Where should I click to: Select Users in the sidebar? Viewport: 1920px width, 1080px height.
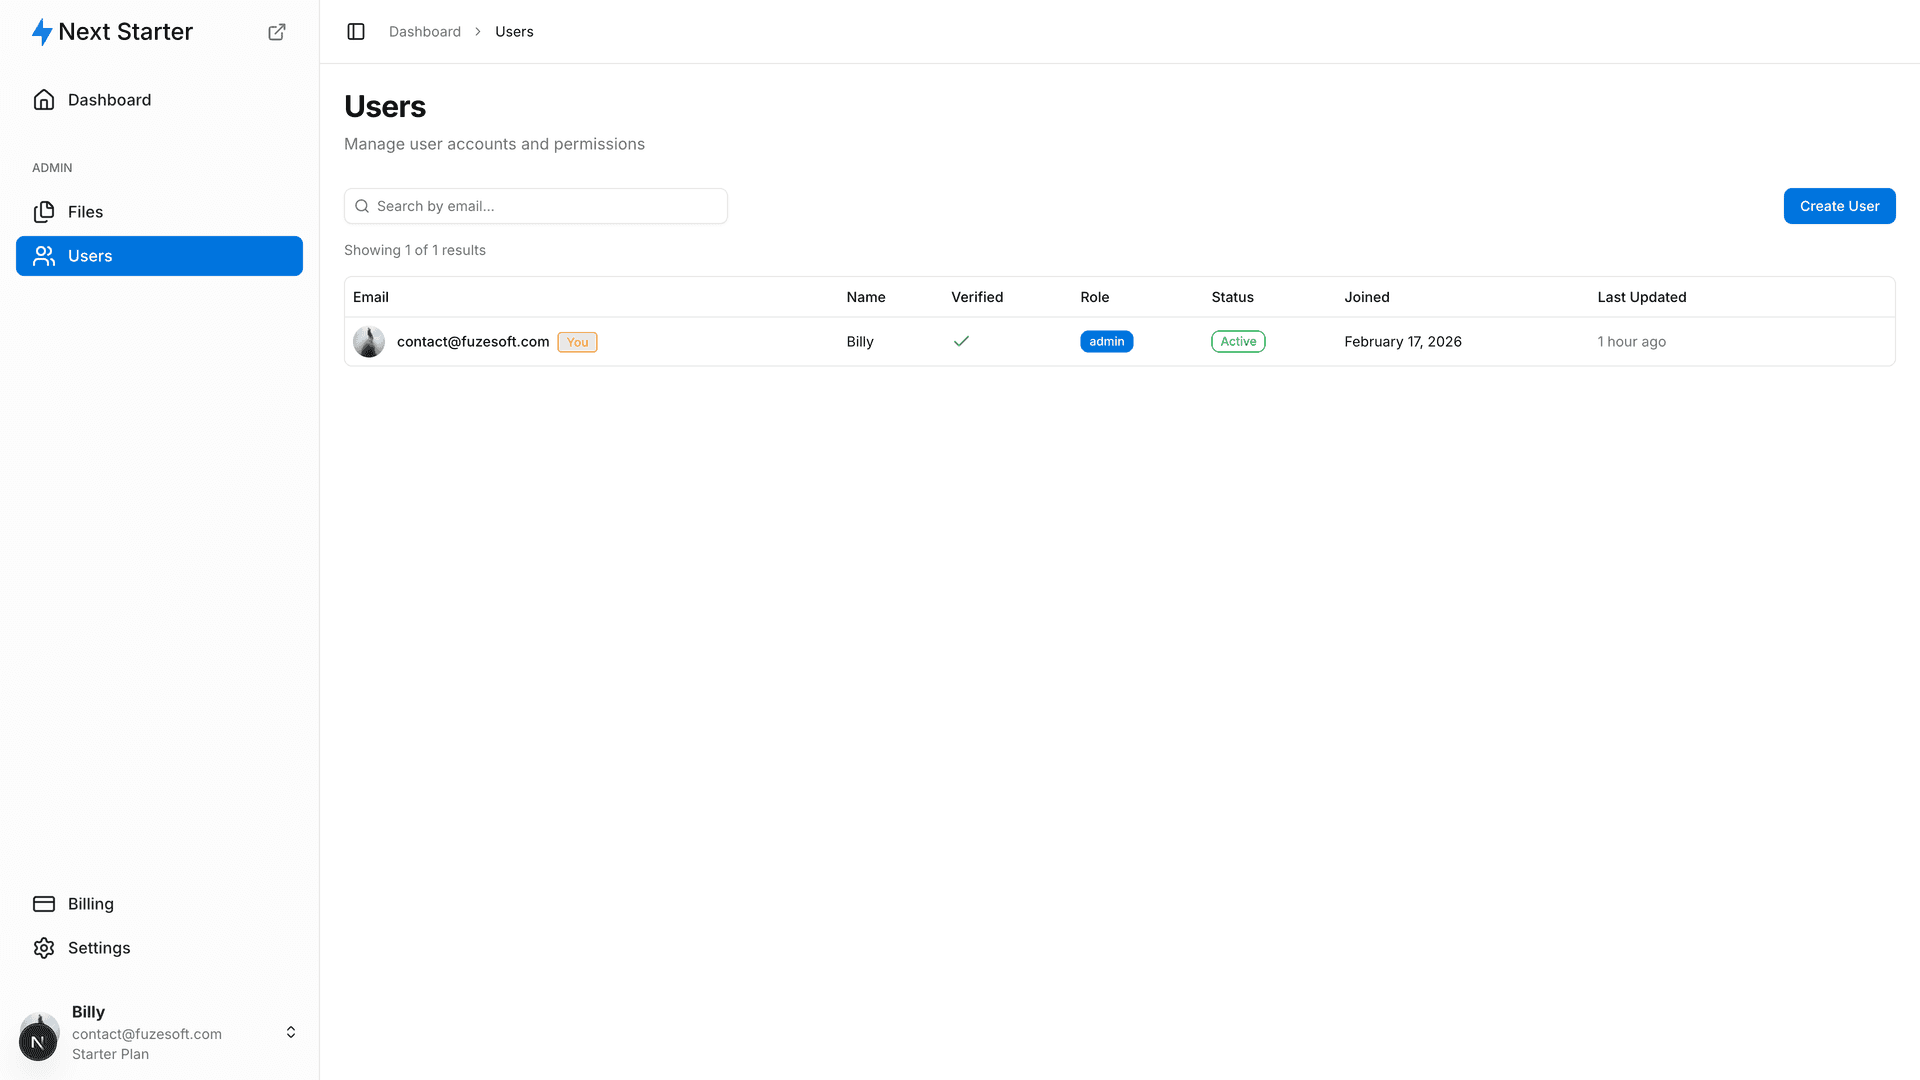click(159, 256)
